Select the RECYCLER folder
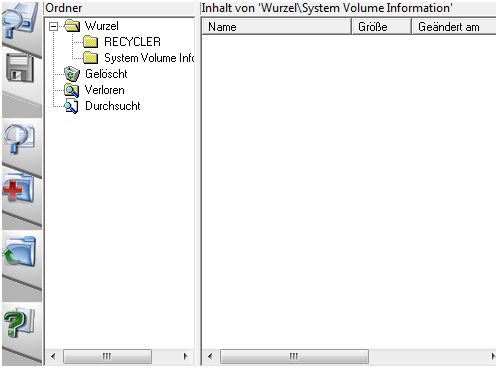Screen dimensions: 498x368 point(132,42)
